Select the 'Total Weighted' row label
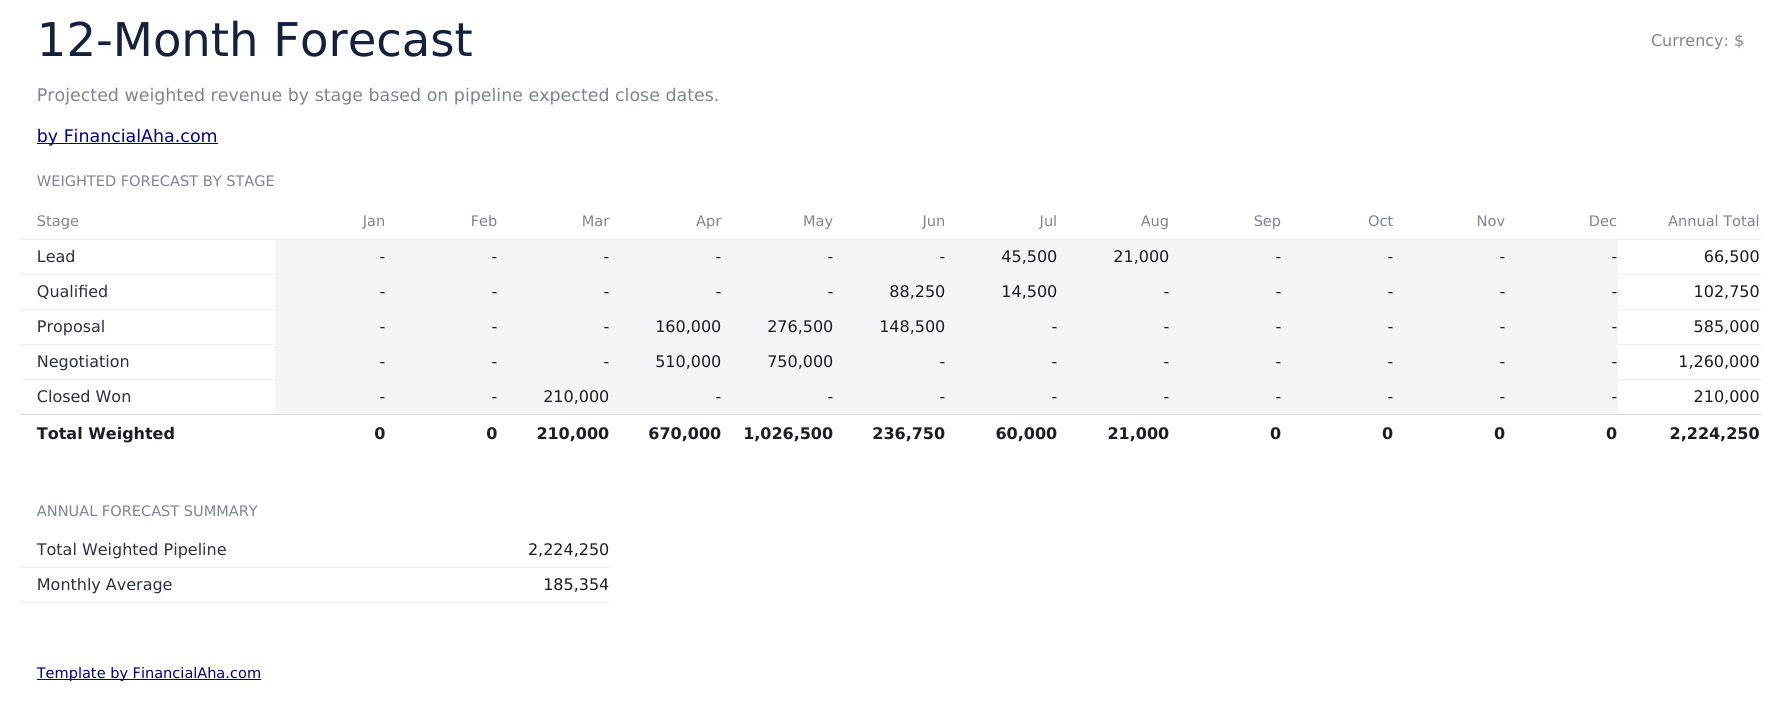This screenshot has width=1781, height=701. (106, 434)
